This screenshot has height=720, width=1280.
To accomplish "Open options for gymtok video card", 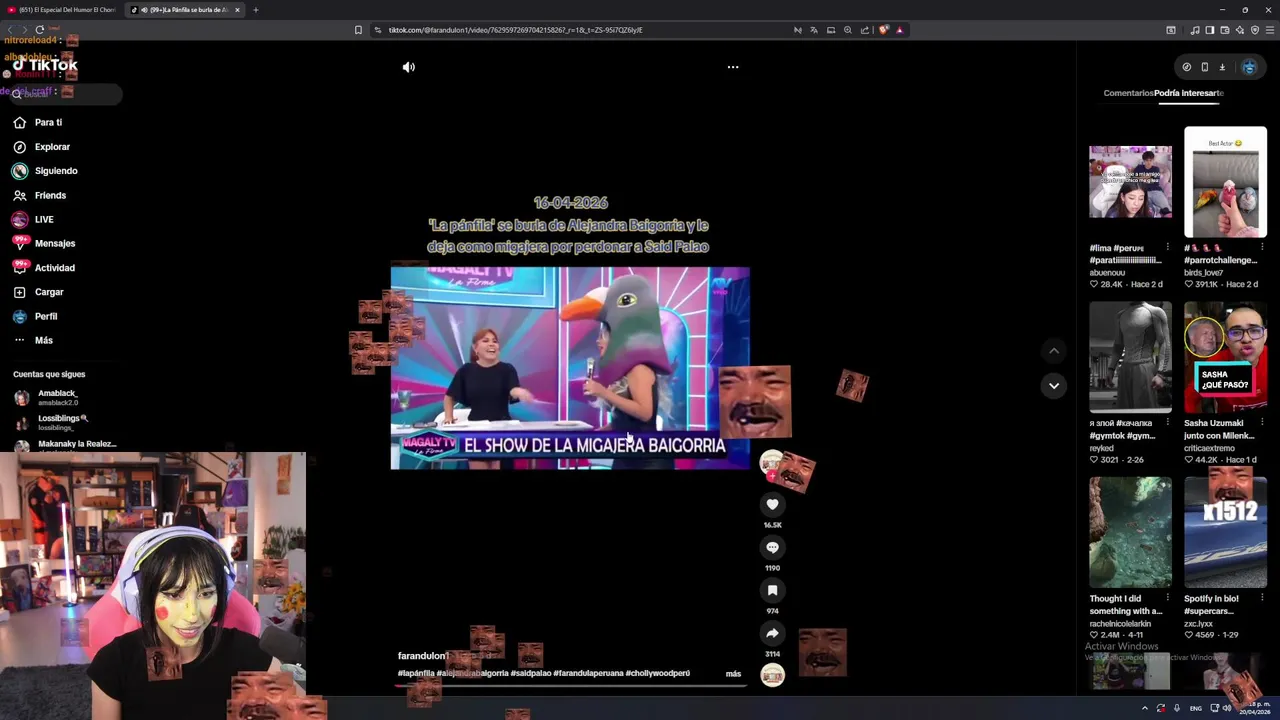I will (1167, 423).
